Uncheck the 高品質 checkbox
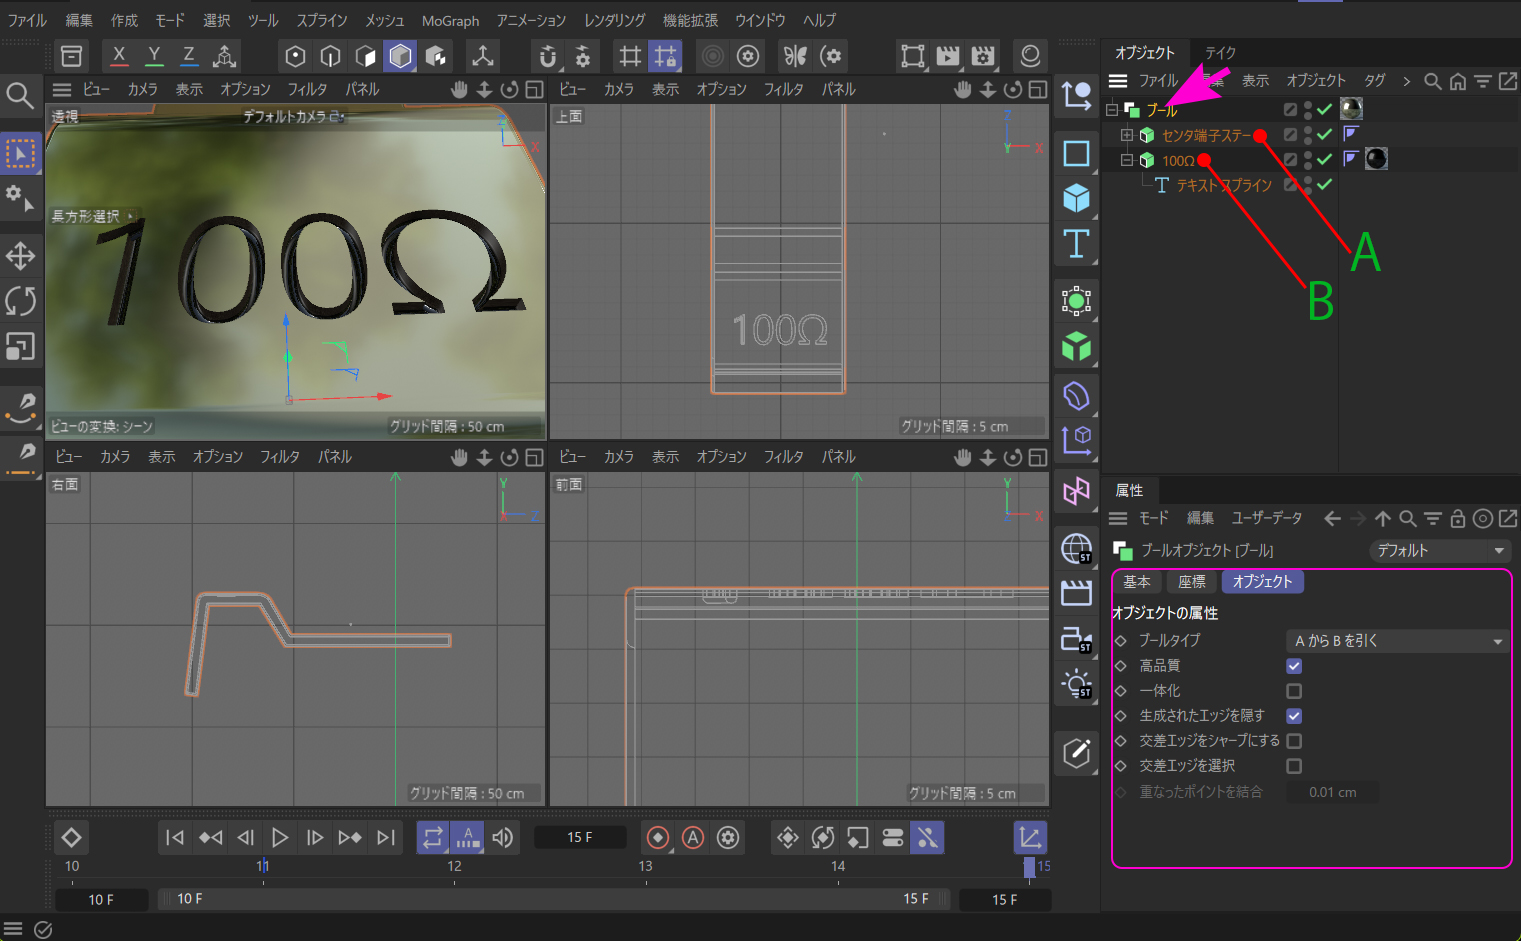 point(1294,666)
